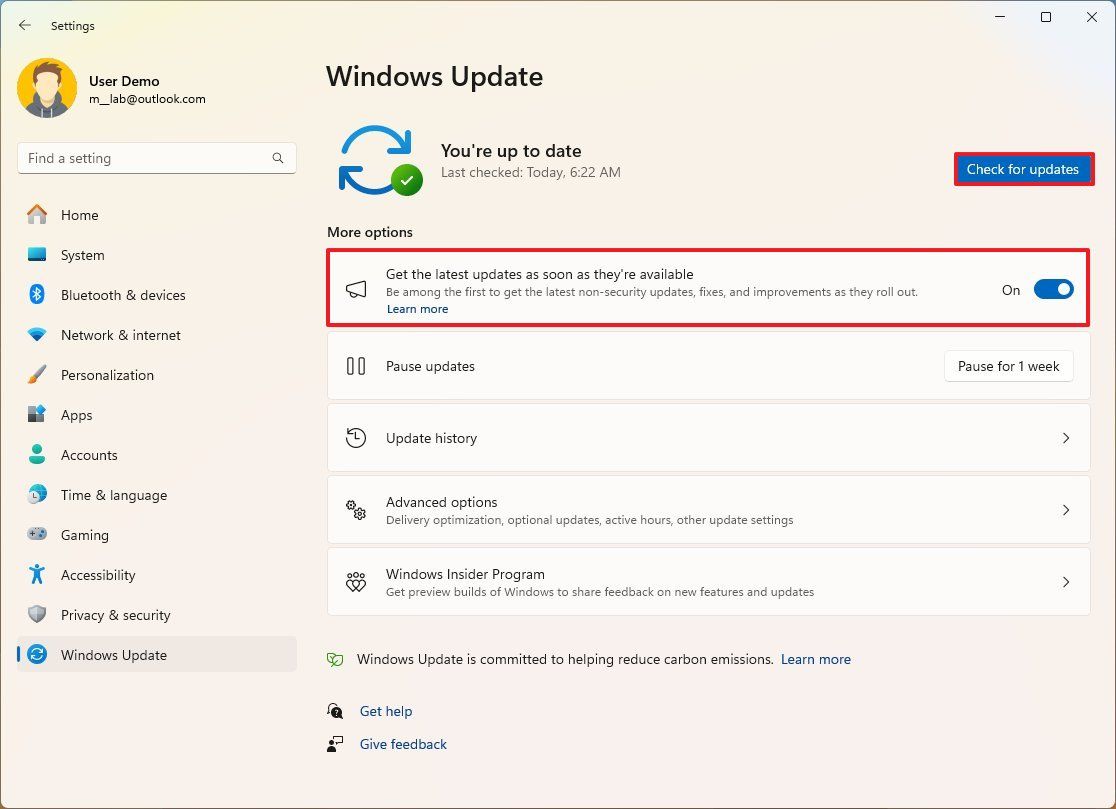Open Windows Insider Program chevron
This screenshot has height=809, width=1116.
[x=1066, y=582]
